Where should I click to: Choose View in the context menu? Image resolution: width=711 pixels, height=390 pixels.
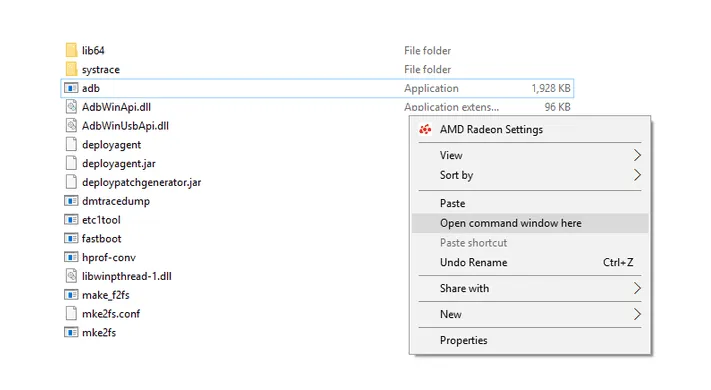pos(530,155)
